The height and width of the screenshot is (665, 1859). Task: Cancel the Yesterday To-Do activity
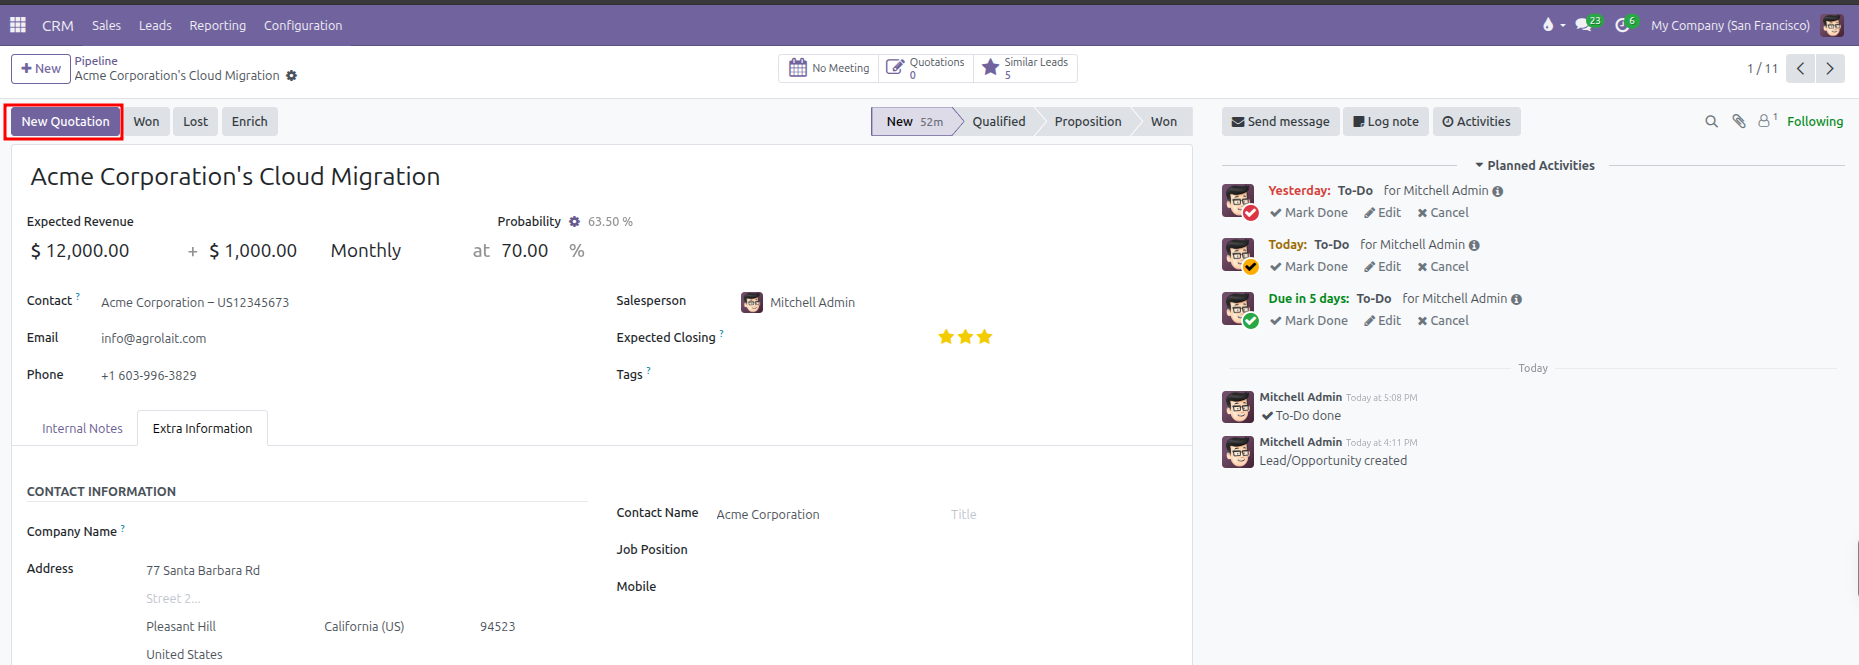point(1443,213)
